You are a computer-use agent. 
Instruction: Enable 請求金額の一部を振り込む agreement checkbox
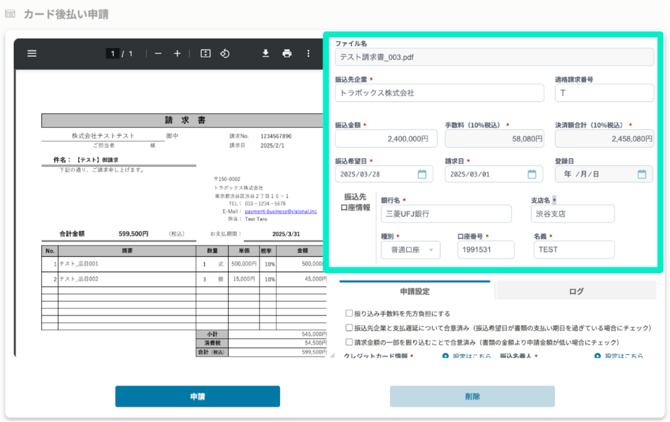[349, 342]
